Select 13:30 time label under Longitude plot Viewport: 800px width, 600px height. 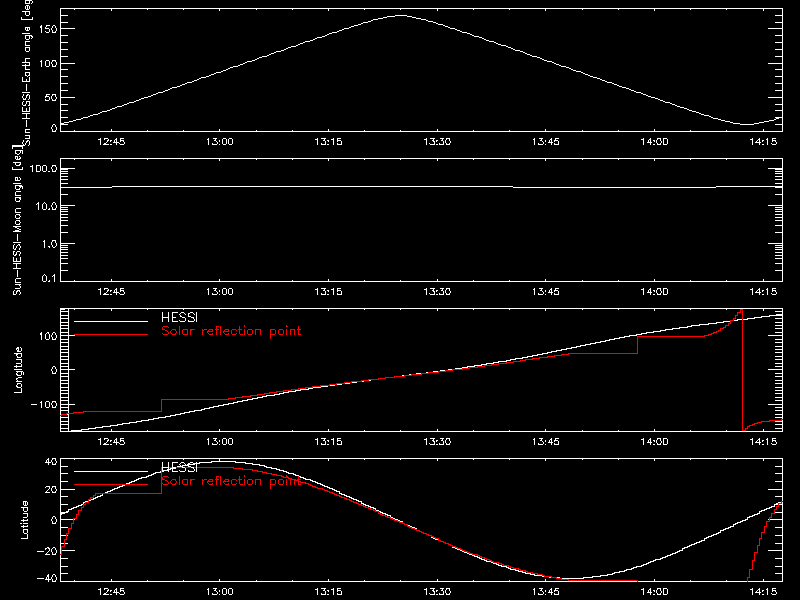click(x=437, y=441)
